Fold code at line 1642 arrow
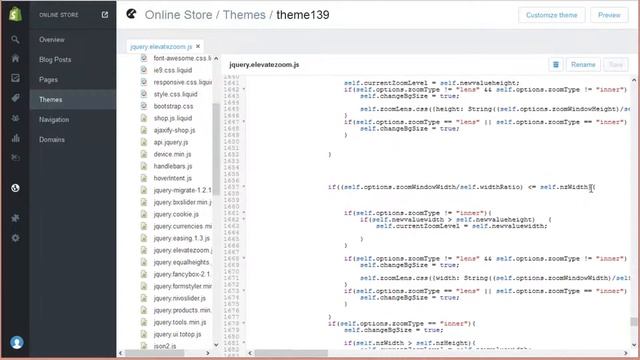This screenshot has width=640, height=360. pyautogui.click(x=244, y=89)
